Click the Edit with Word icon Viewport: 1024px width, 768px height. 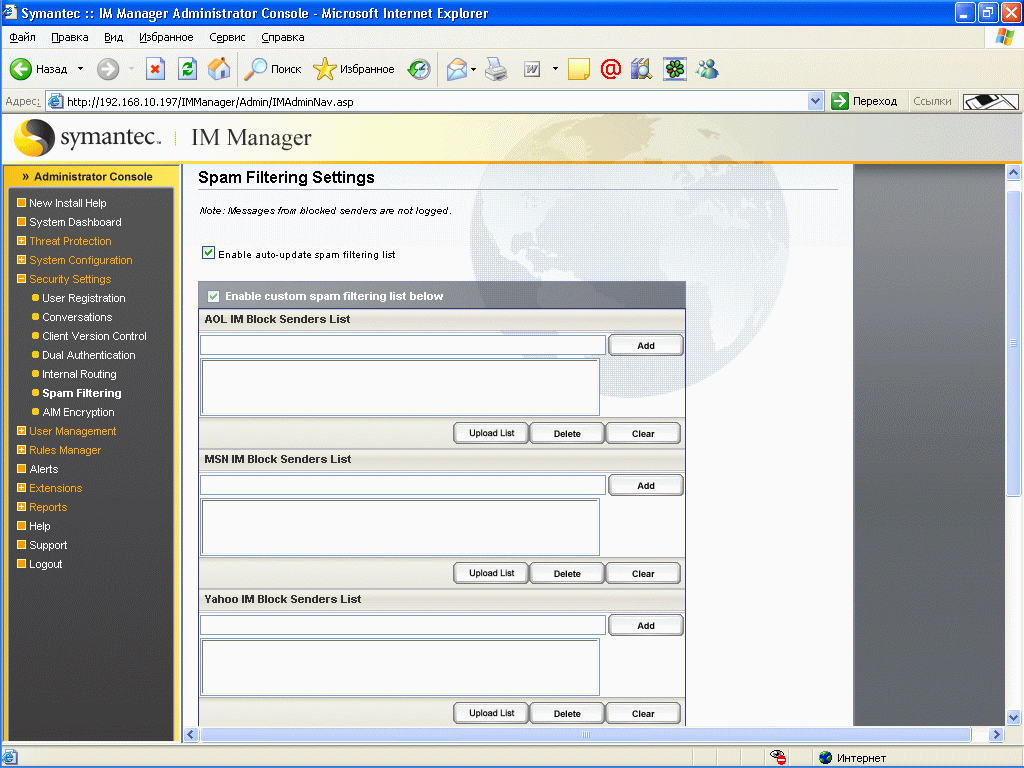tap(532, 69)
